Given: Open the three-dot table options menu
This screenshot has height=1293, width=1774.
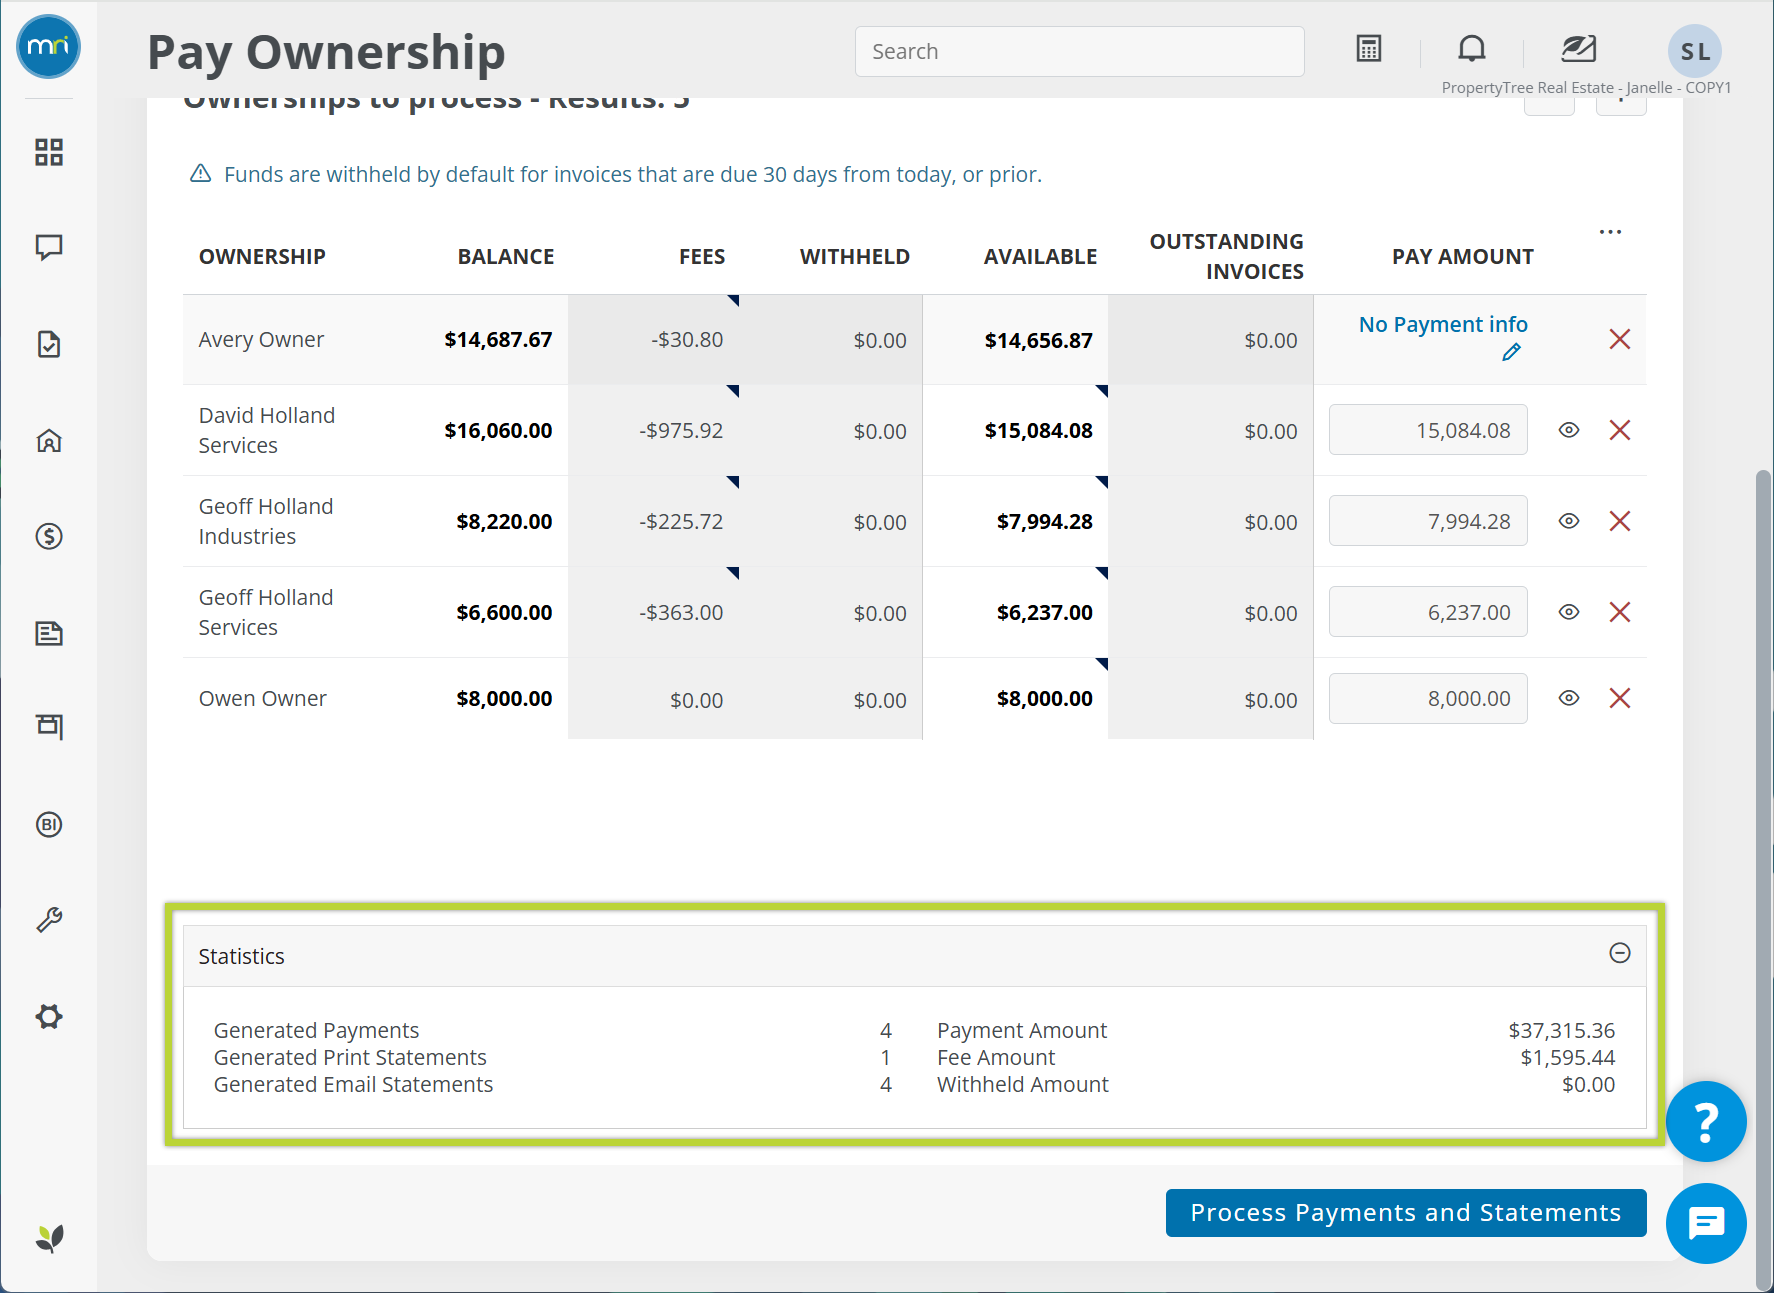Looking at the screenshot, I should [1610, 232].
